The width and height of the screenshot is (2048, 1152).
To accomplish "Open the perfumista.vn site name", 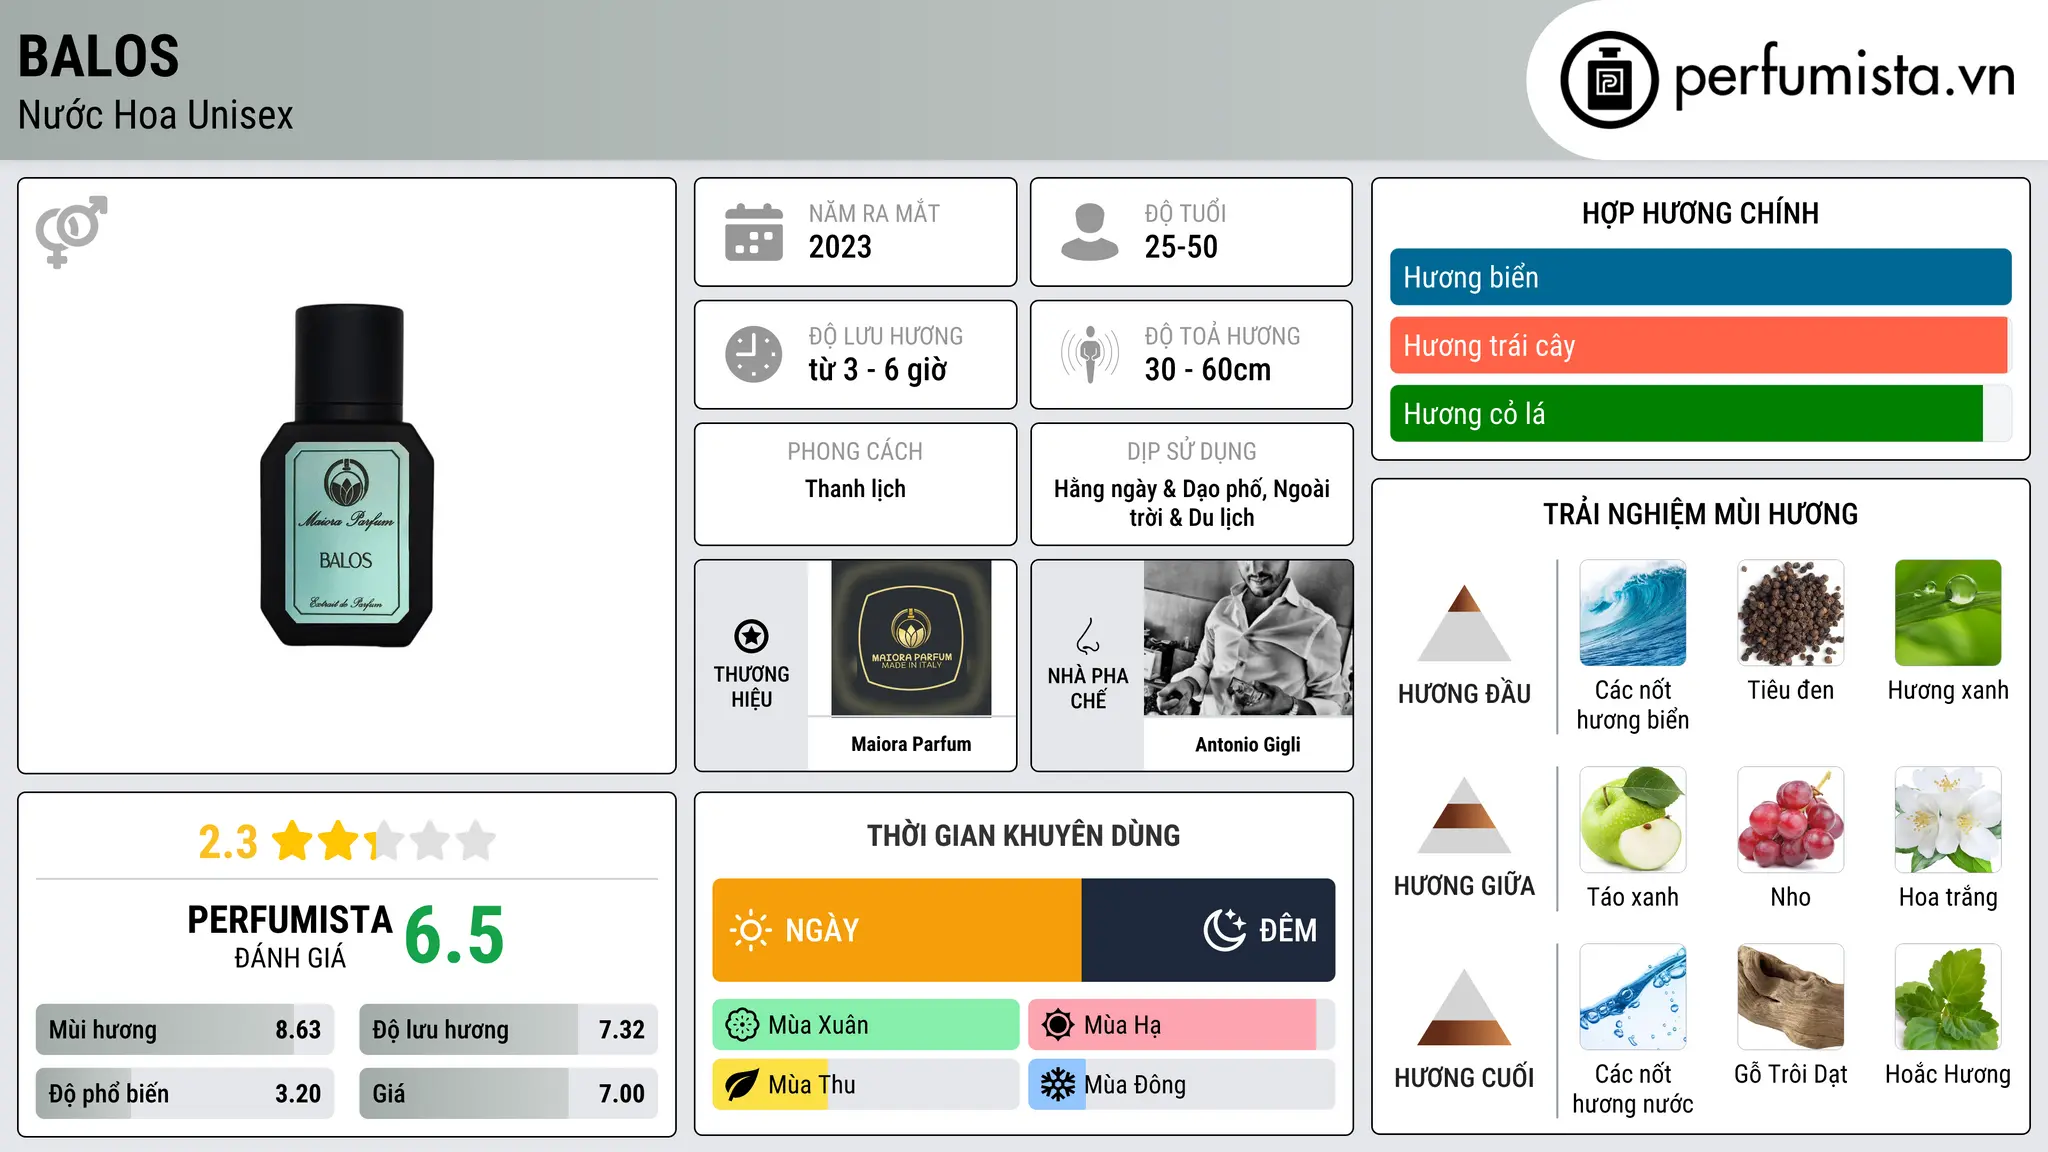I will [x=1844, y=76].
